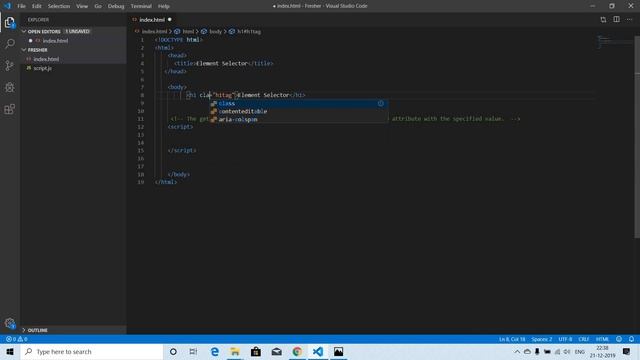Open Photos app from taskbar
Viewport: 640px width, 360px height.
[338, 351]
